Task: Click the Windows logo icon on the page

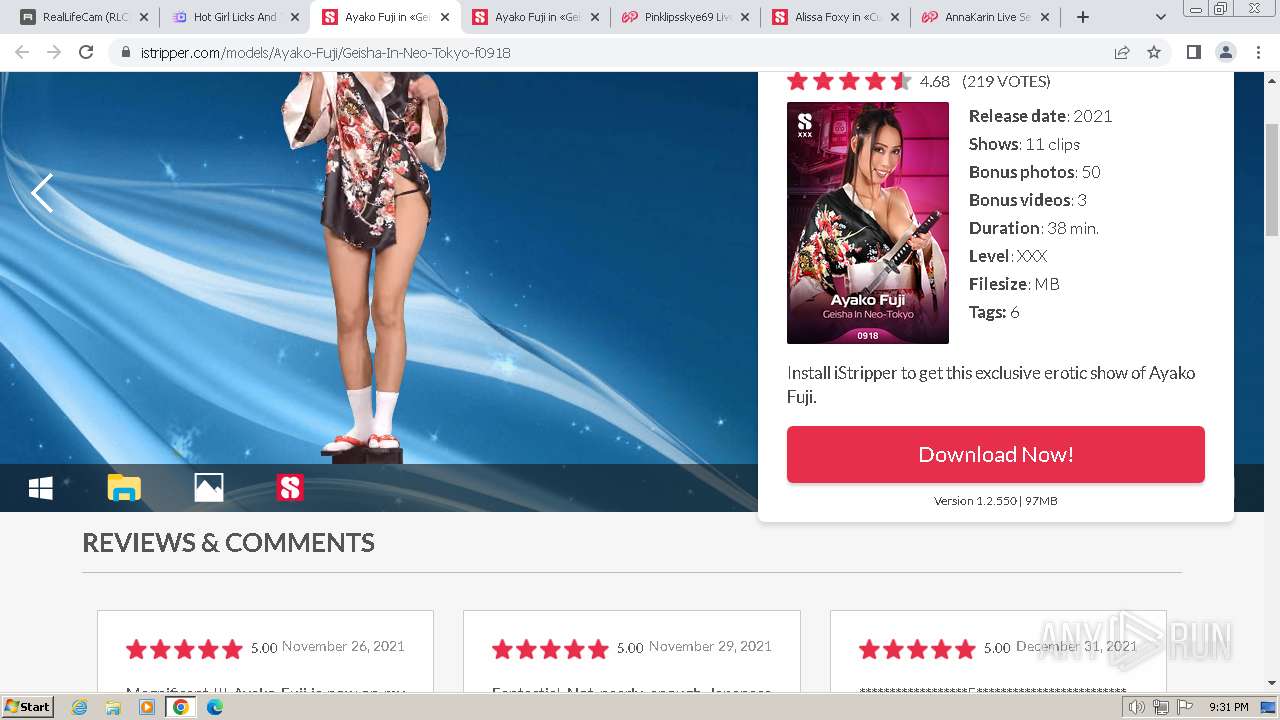Action: pyautogui.click(x=41, y=488)
